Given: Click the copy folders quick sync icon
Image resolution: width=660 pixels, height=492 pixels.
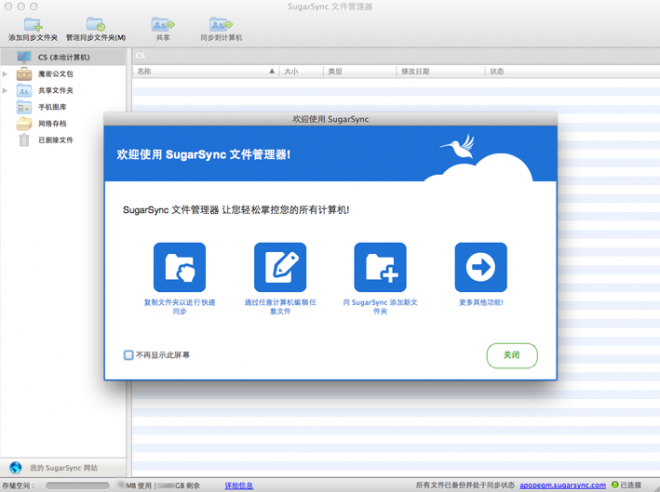Looking at the screenshot, I should coord(179,267).
